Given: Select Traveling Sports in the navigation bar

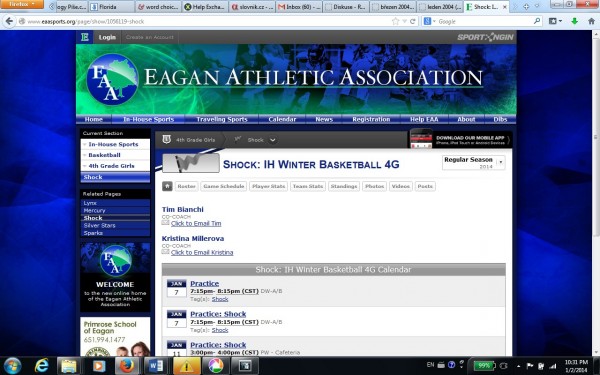Looking at the screenshot, I should [x=222, y=119].
